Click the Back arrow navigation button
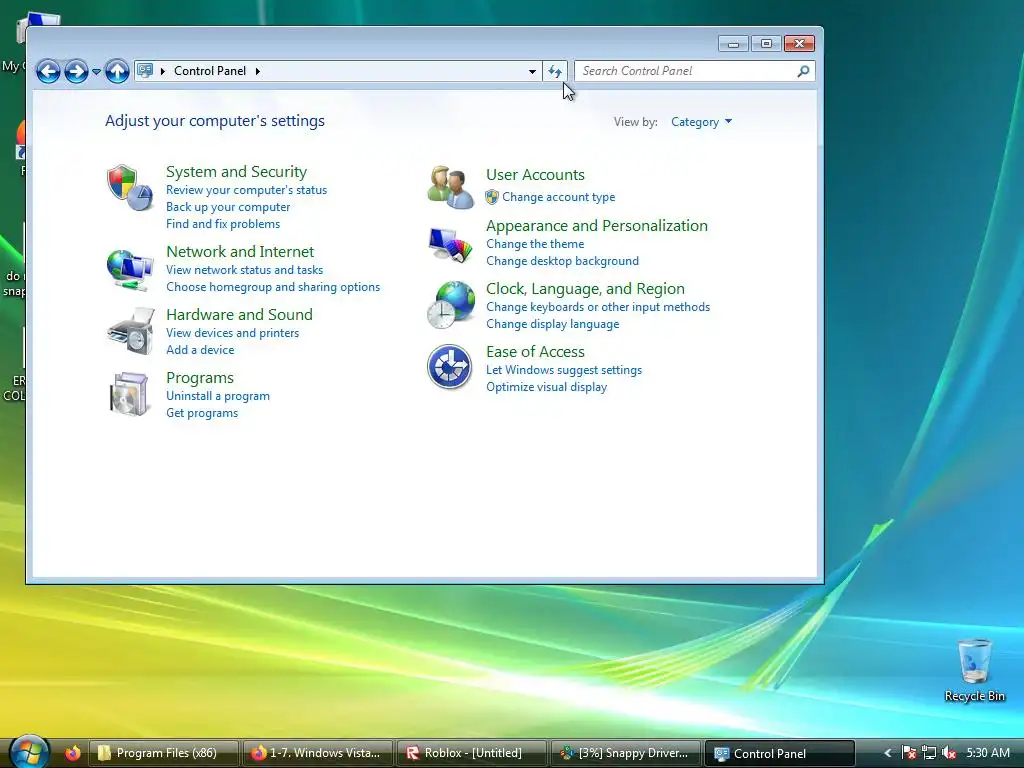This screenshot has width=1024, height=768. (x=48, y=71)
